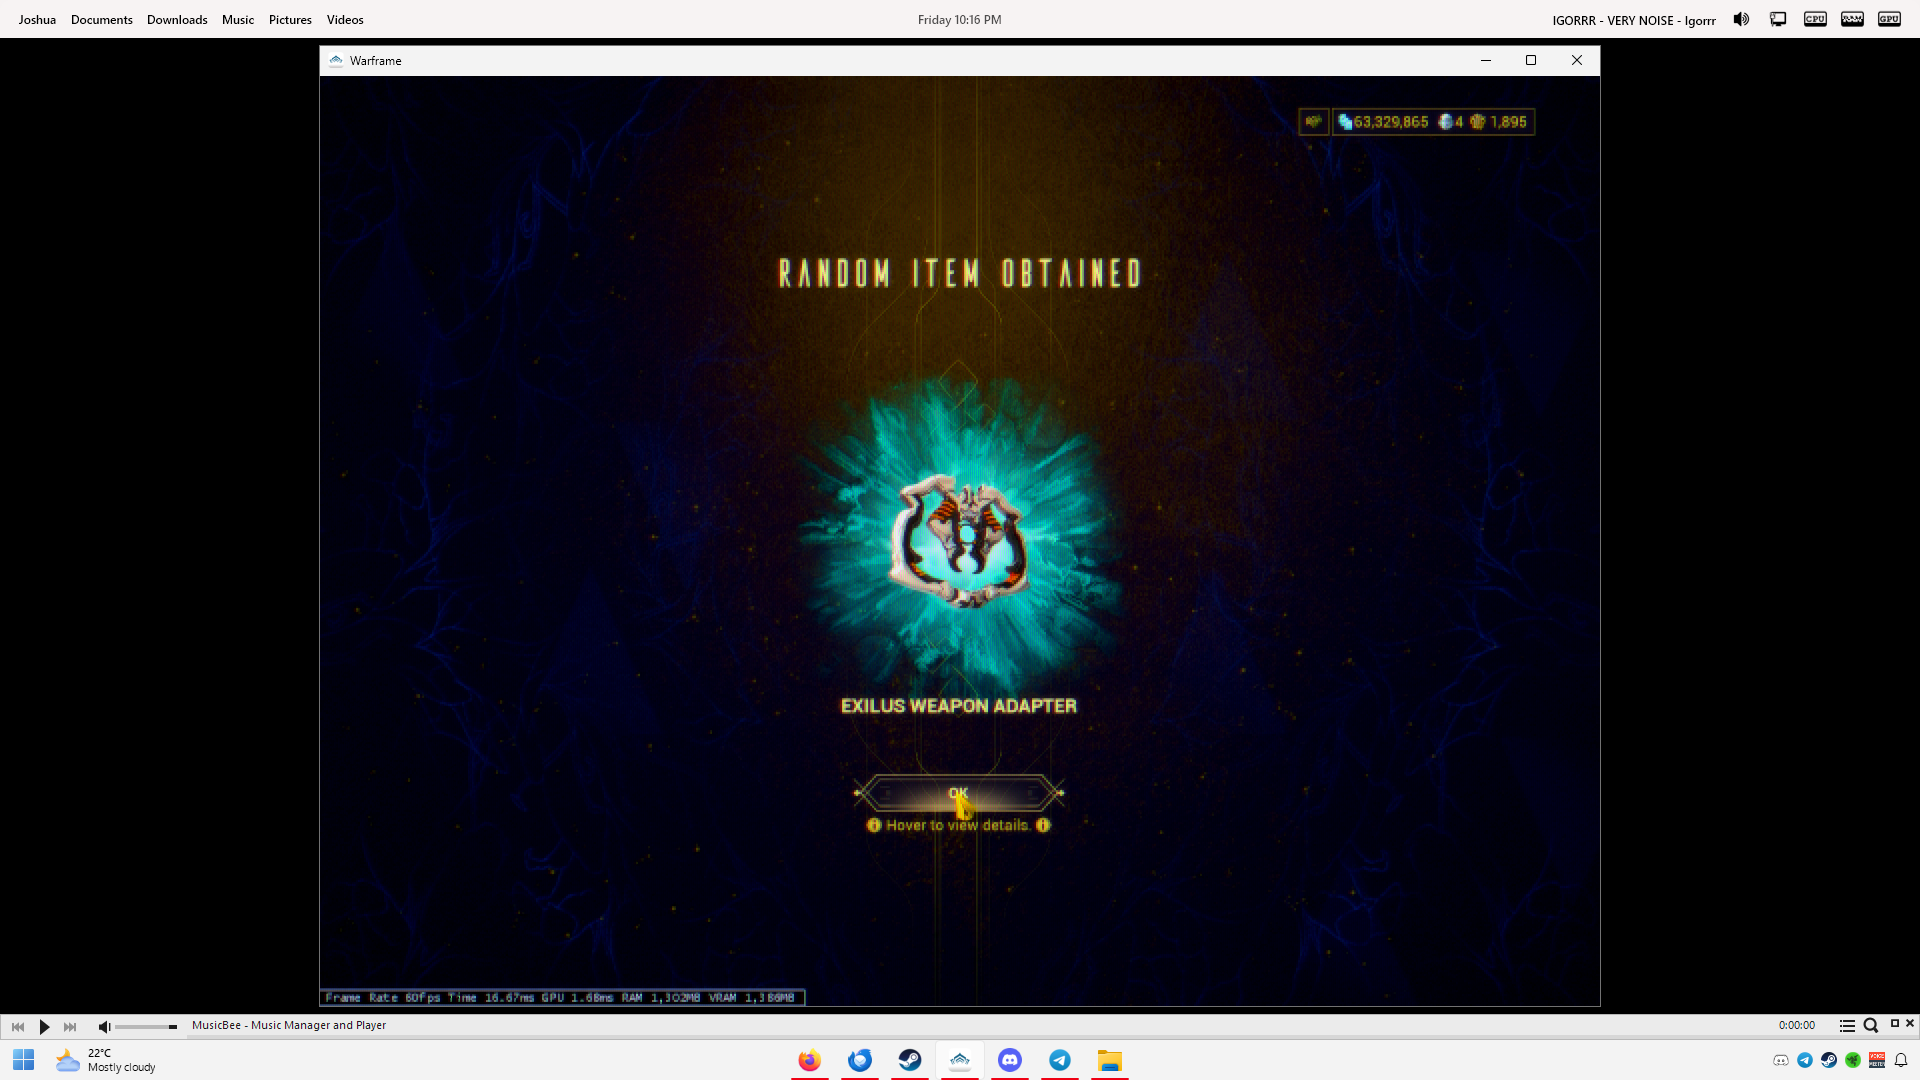1920x1080 pixels.
Task: Open the MusicBee playlist list icon
Action: click(1847, 1026)
